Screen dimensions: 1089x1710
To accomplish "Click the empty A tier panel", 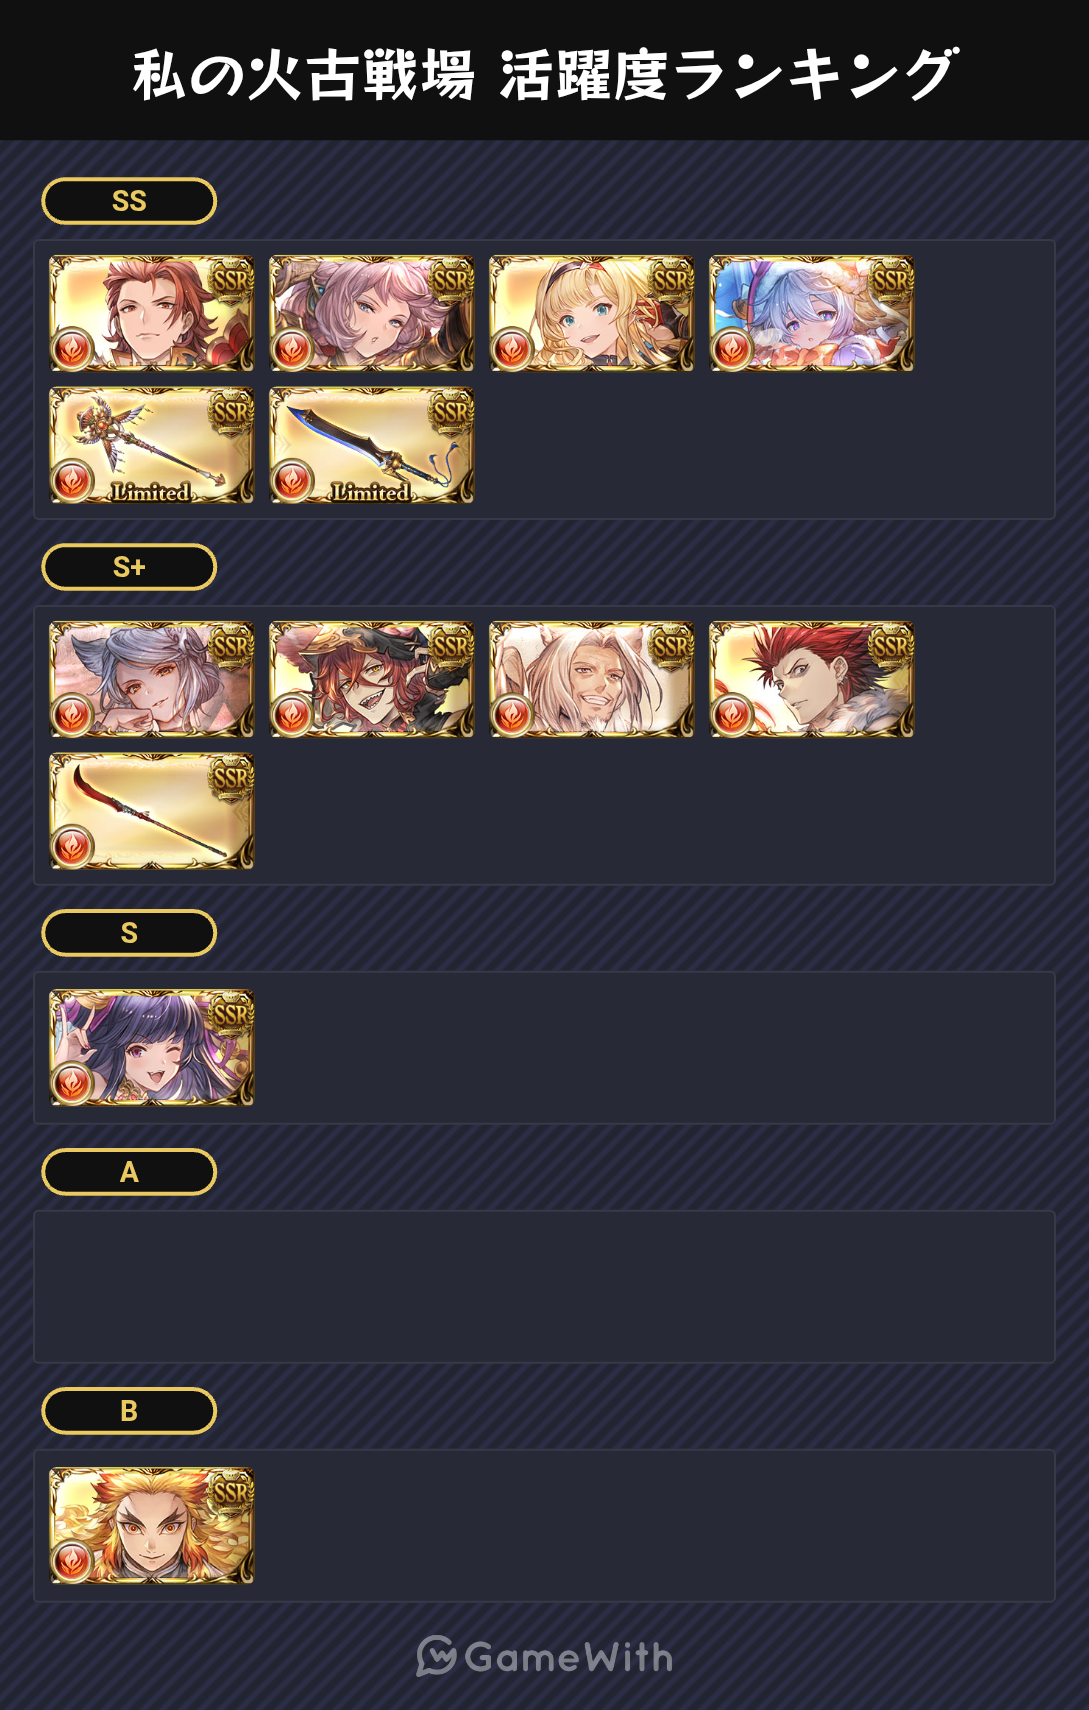I will click(x=544, y=1287).
